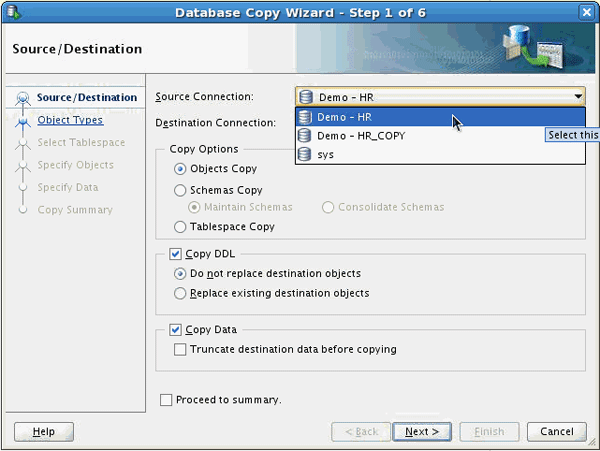Click the Source Connection label
This screenshot has width=600, height=451.
(x=204, y=97)
